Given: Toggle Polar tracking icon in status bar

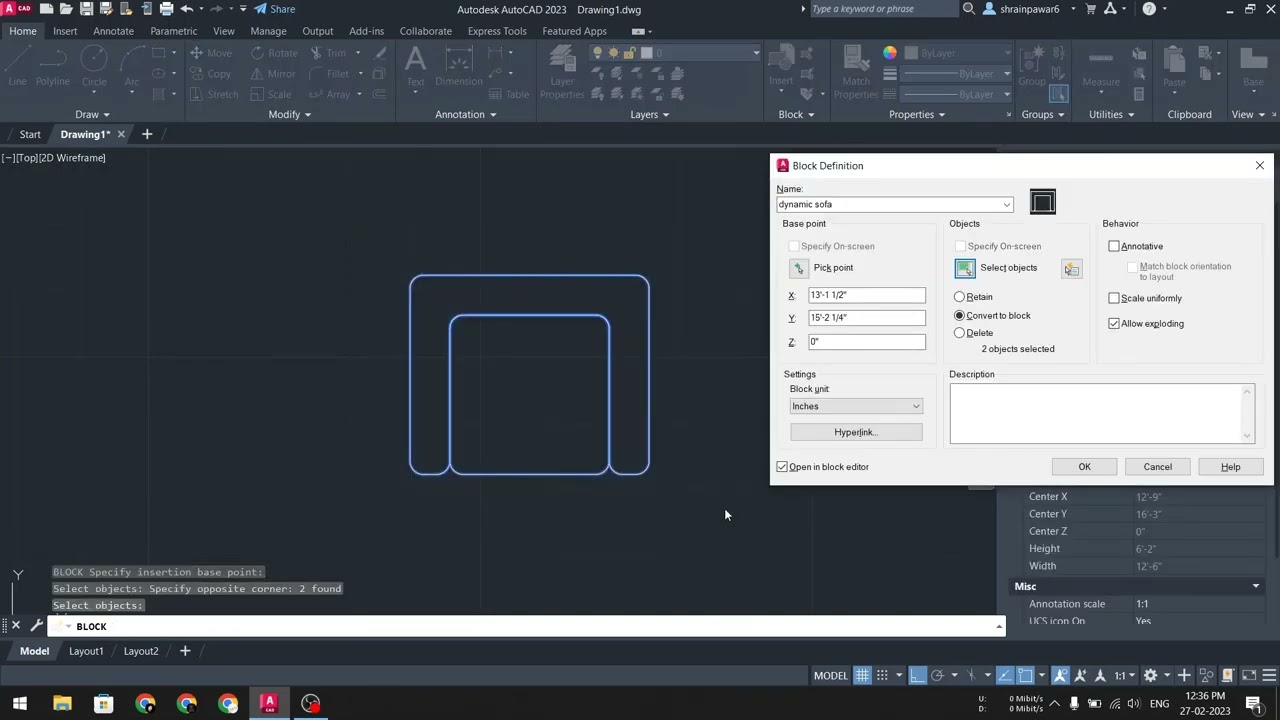Looking at the screenshot, I should (x=937, y=675).
